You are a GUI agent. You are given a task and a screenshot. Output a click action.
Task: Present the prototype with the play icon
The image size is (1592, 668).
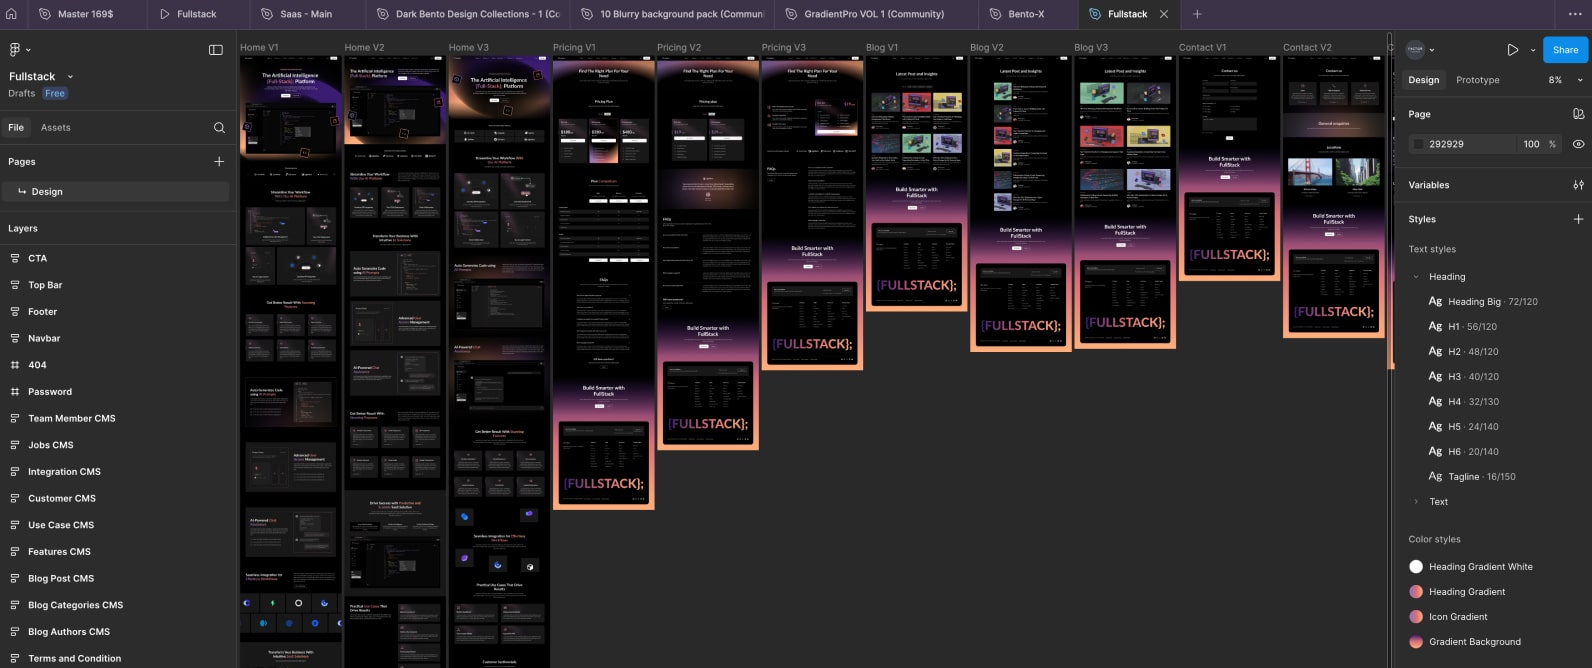click(x=1512, y=50)
